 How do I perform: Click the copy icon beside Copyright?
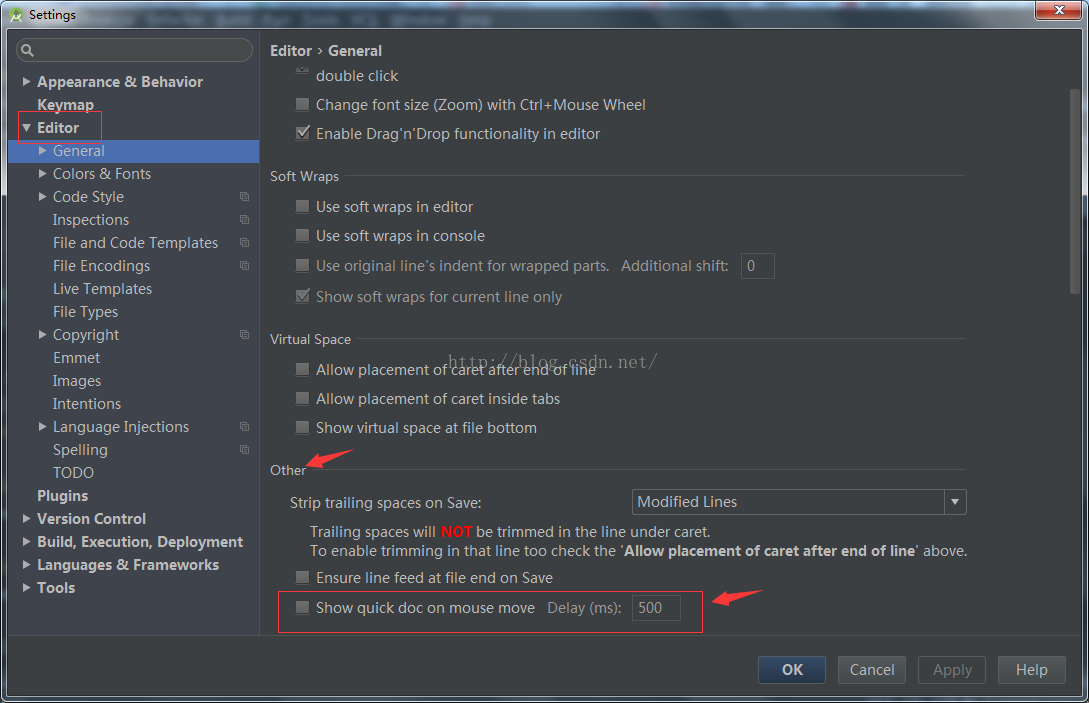tap(244, 335)
